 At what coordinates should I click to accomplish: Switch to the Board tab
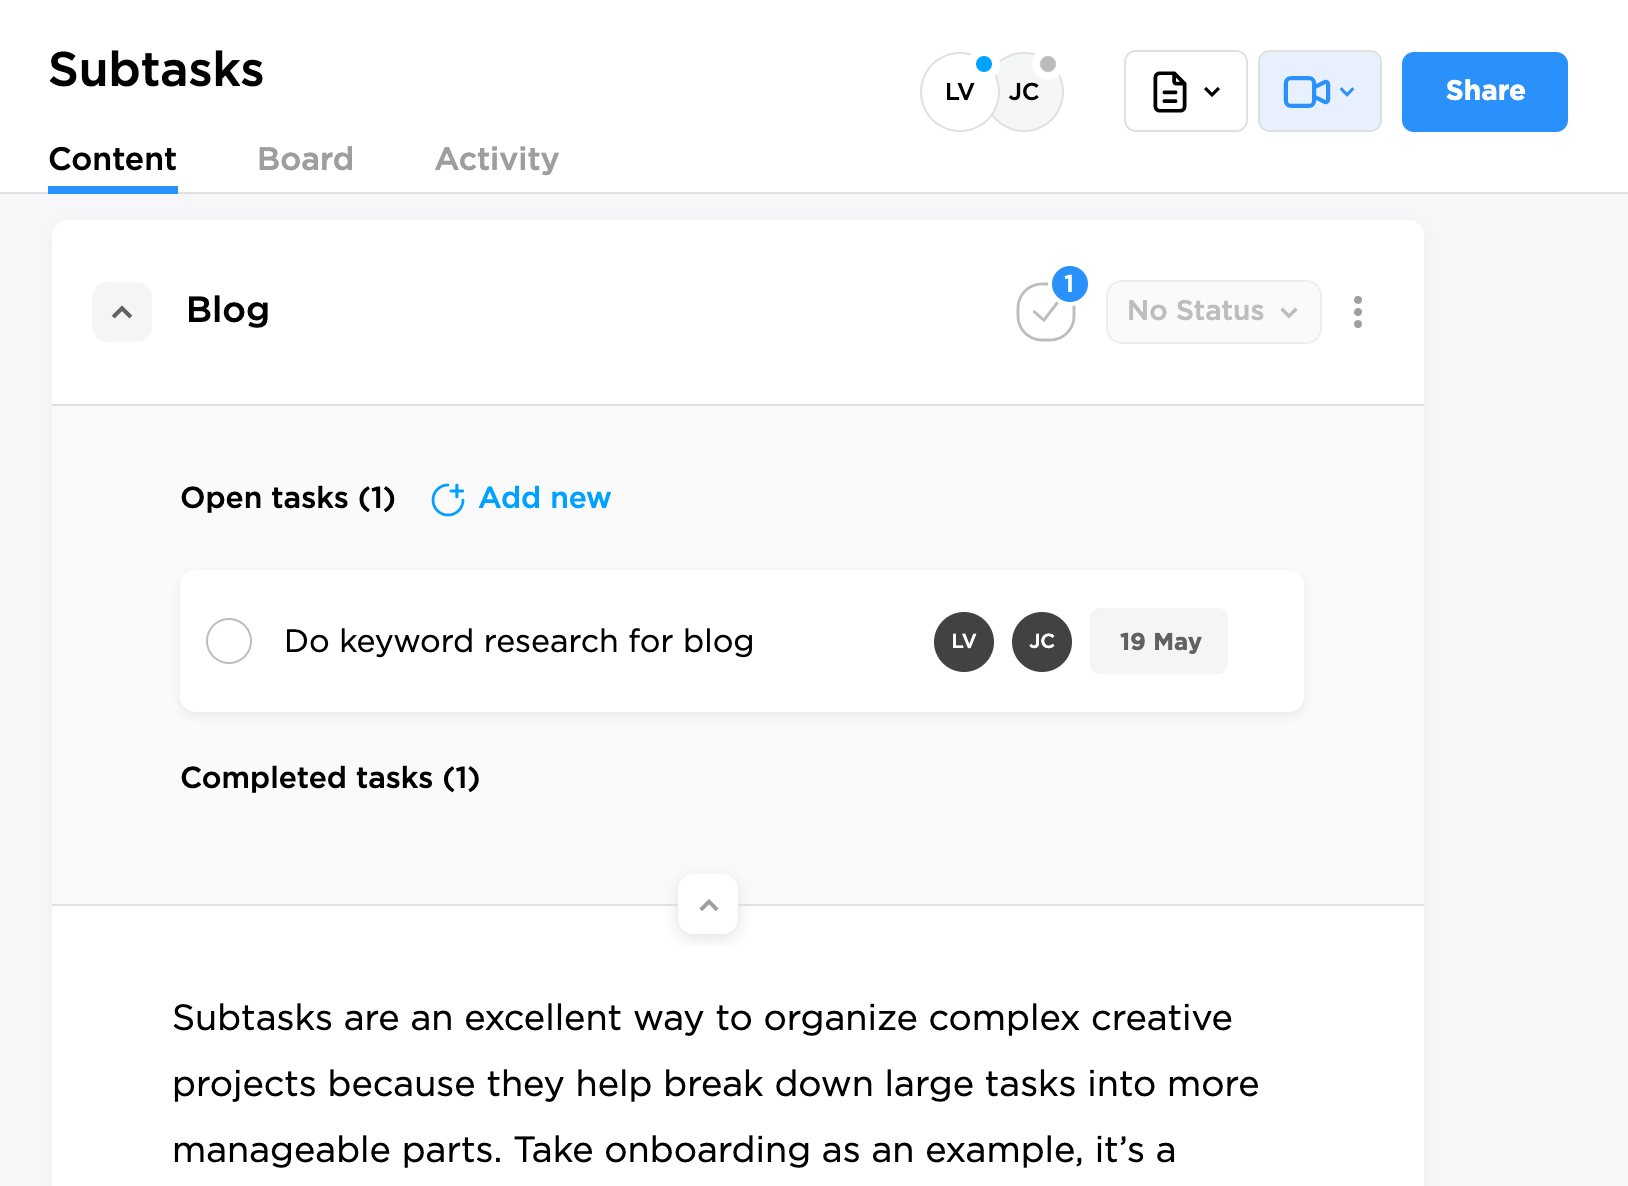(305, 159)
